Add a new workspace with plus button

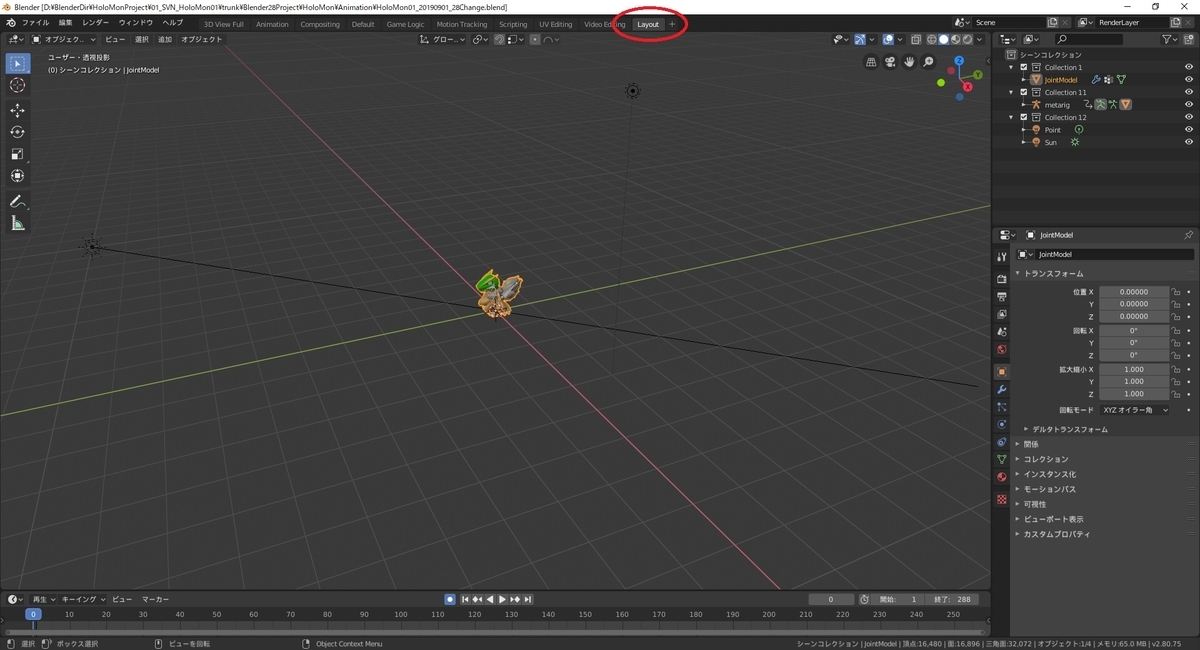pos(672,24)
